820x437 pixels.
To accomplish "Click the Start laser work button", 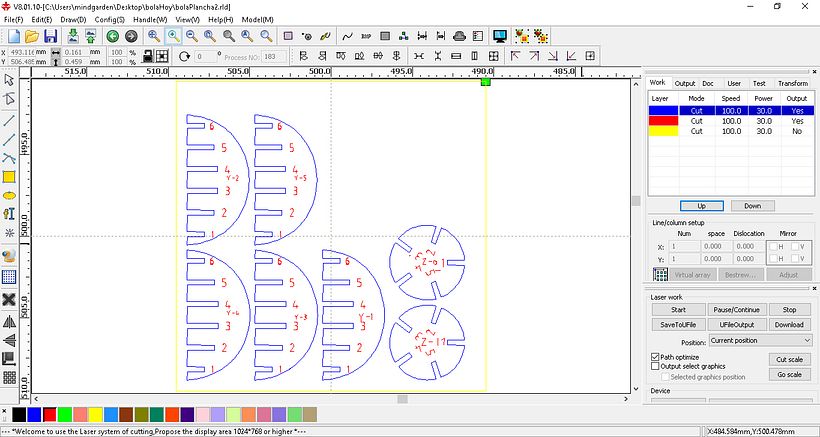I will [678, 309].
